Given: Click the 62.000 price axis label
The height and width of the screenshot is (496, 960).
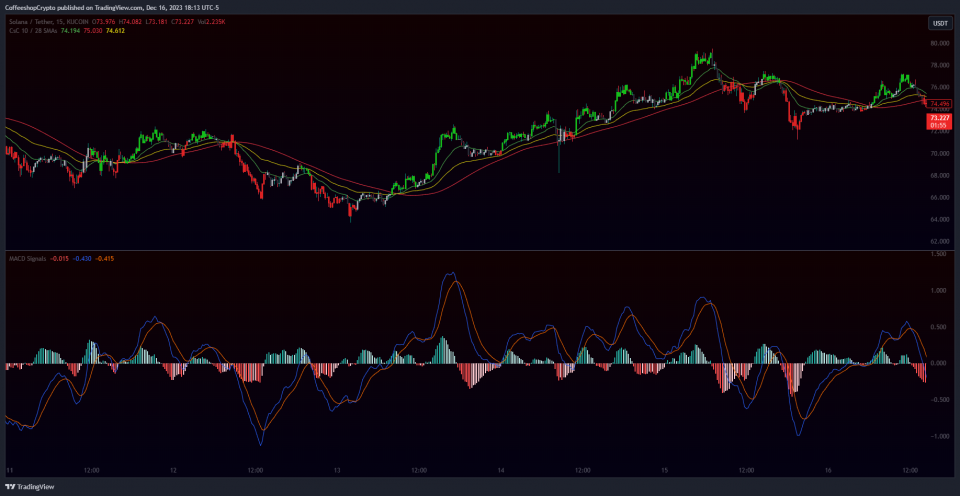Looking at the screenshot, I should 939,241.
